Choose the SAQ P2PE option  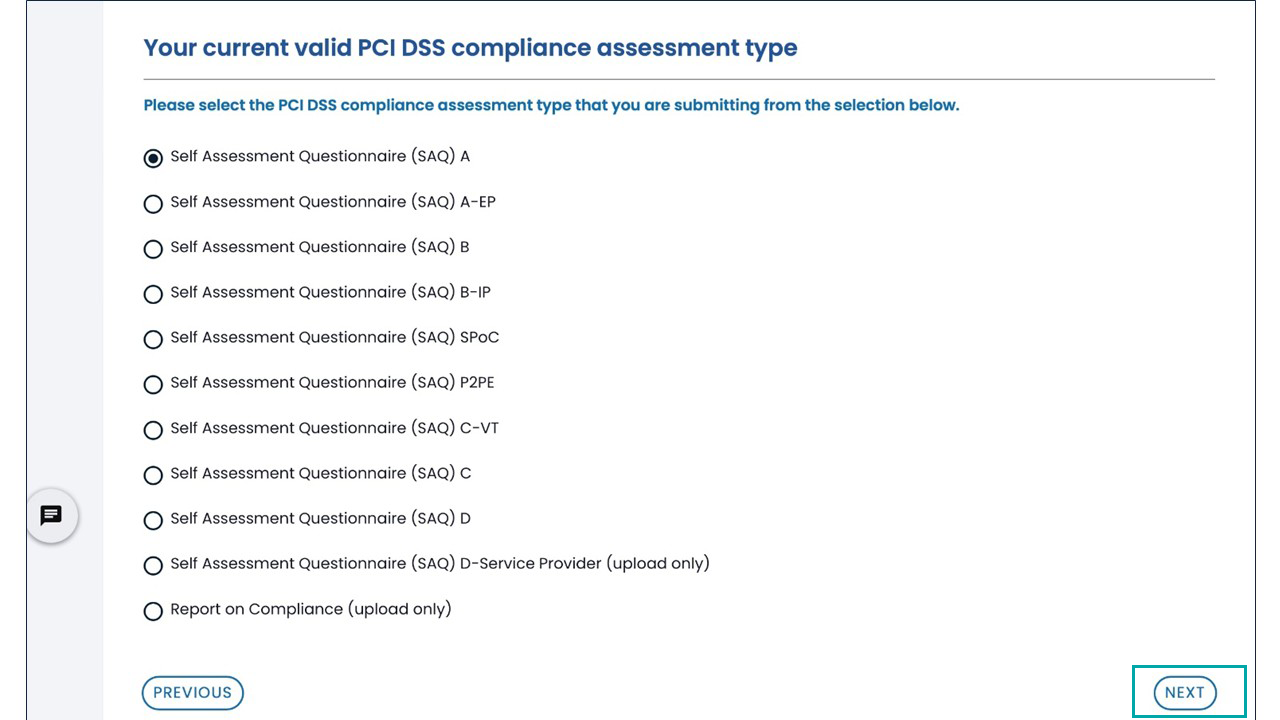coord(153,384)
